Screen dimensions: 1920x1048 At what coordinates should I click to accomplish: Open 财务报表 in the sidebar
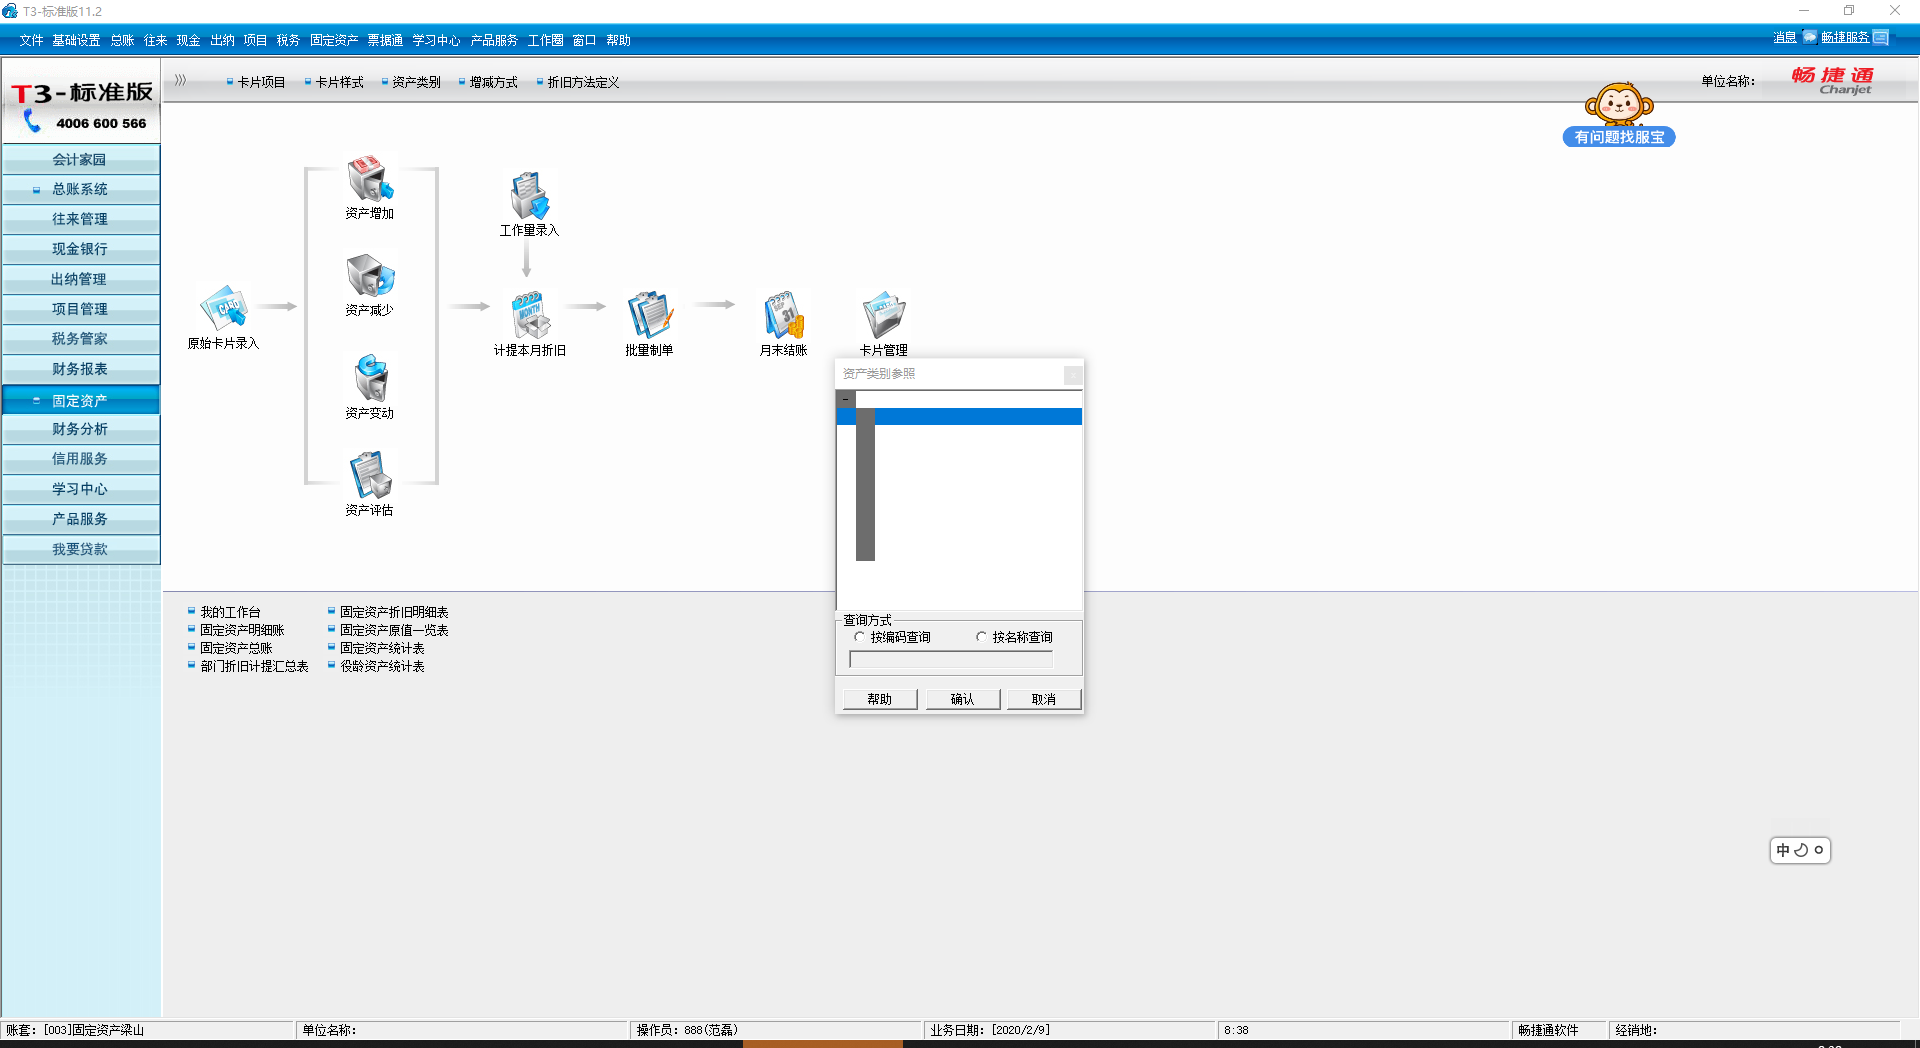coord(81,369)
